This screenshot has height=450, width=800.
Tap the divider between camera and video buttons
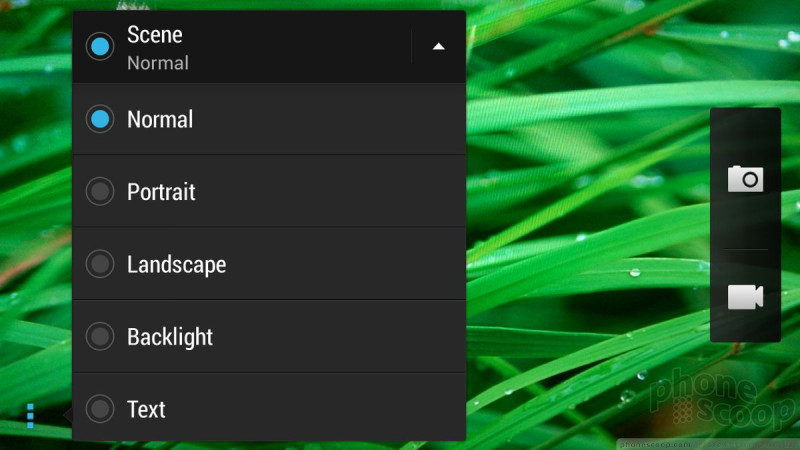745,249
